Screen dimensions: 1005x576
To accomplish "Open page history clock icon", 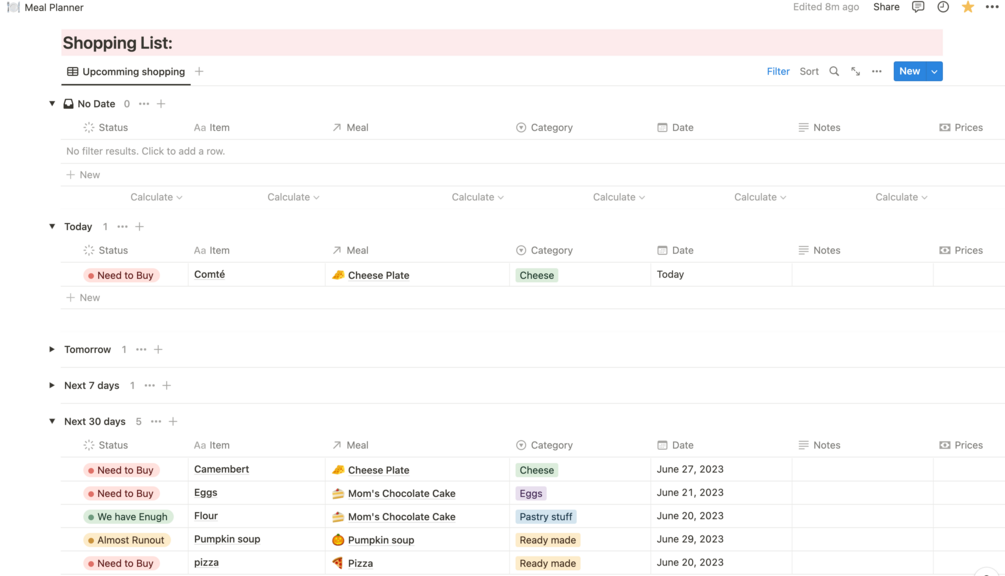I will click(943, 7).
